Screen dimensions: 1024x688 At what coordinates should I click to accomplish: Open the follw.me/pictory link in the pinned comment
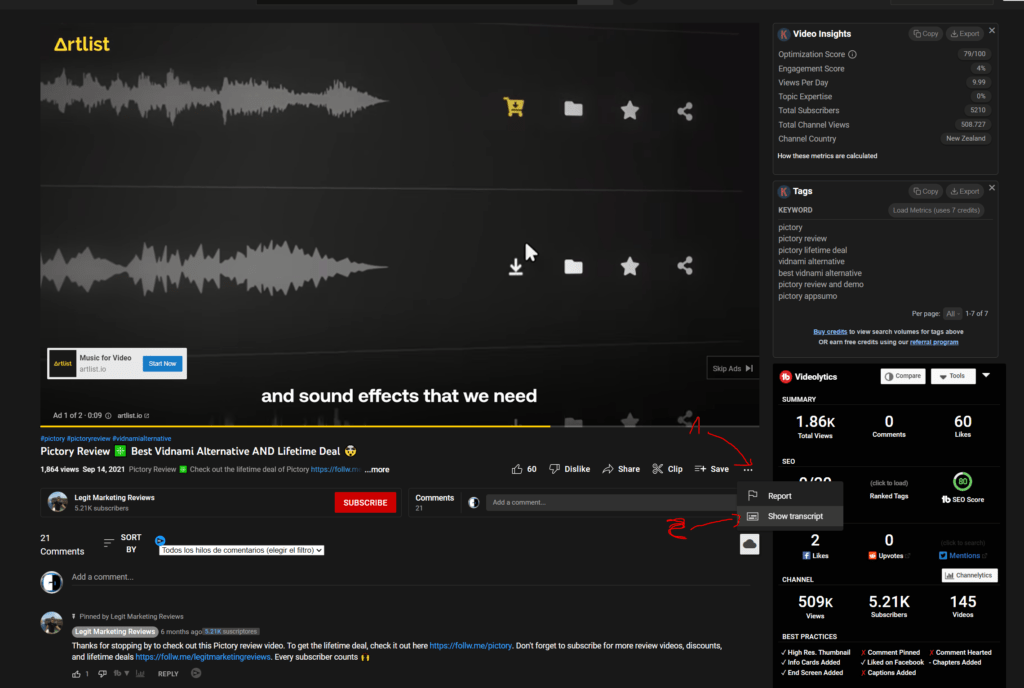[470, 646]
